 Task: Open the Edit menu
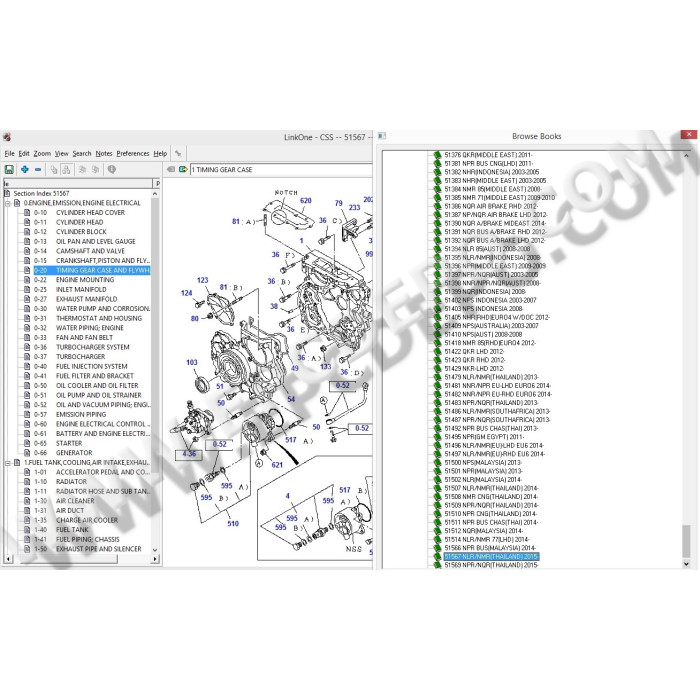pos(24,154)
